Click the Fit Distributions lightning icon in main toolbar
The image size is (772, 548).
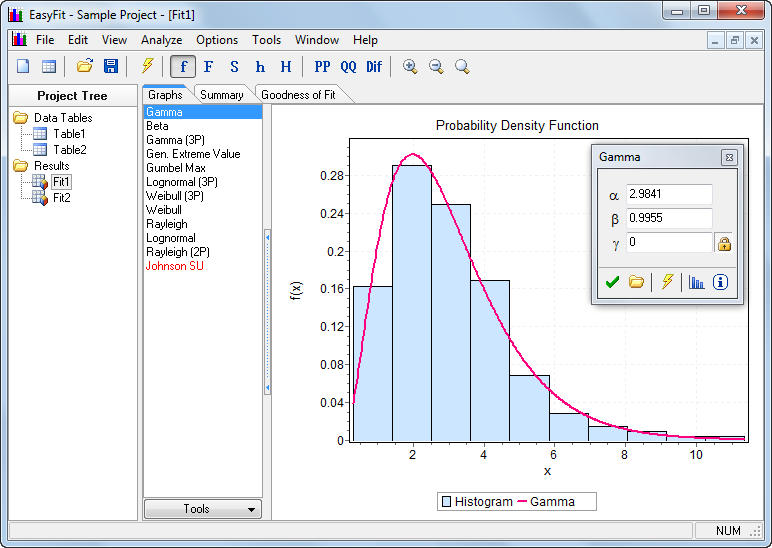click(x=147, y=67)
